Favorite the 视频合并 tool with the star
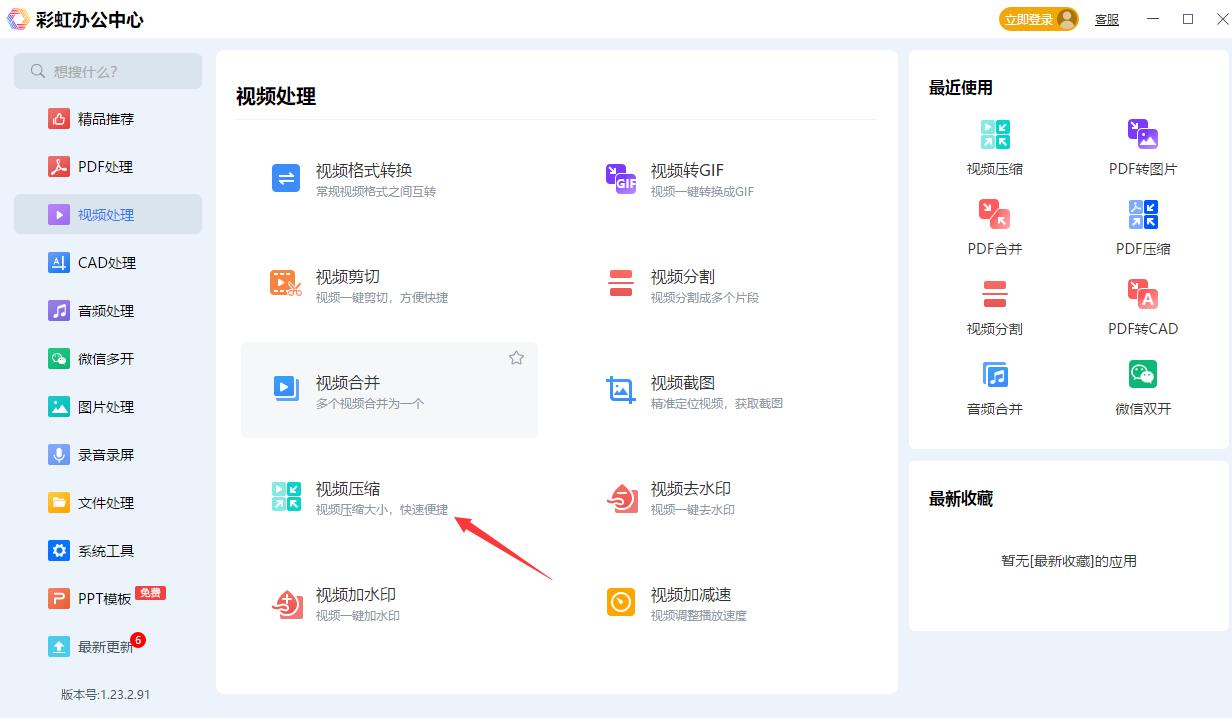The image size is (1232, 718). tap(516, 357)
